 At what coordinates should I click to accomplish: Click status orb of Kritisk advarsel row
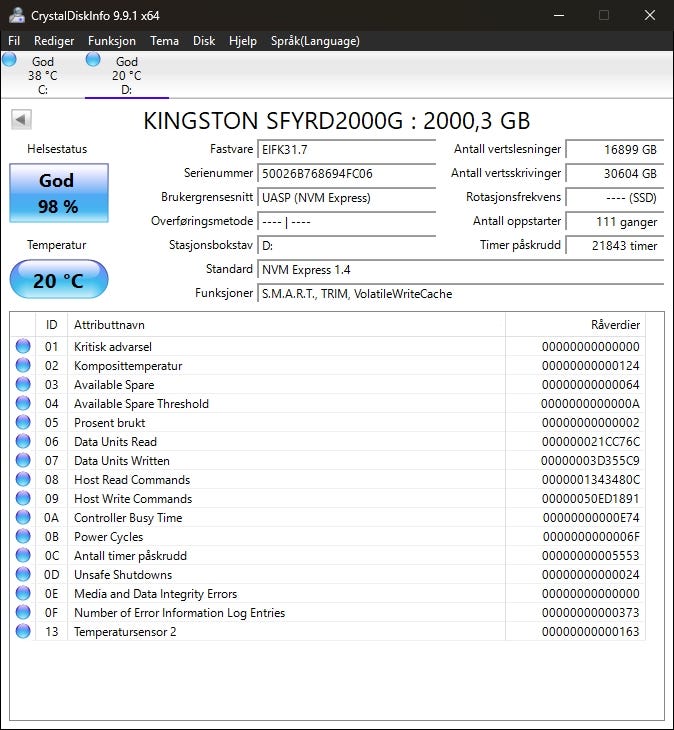click(x=23, y=346)
